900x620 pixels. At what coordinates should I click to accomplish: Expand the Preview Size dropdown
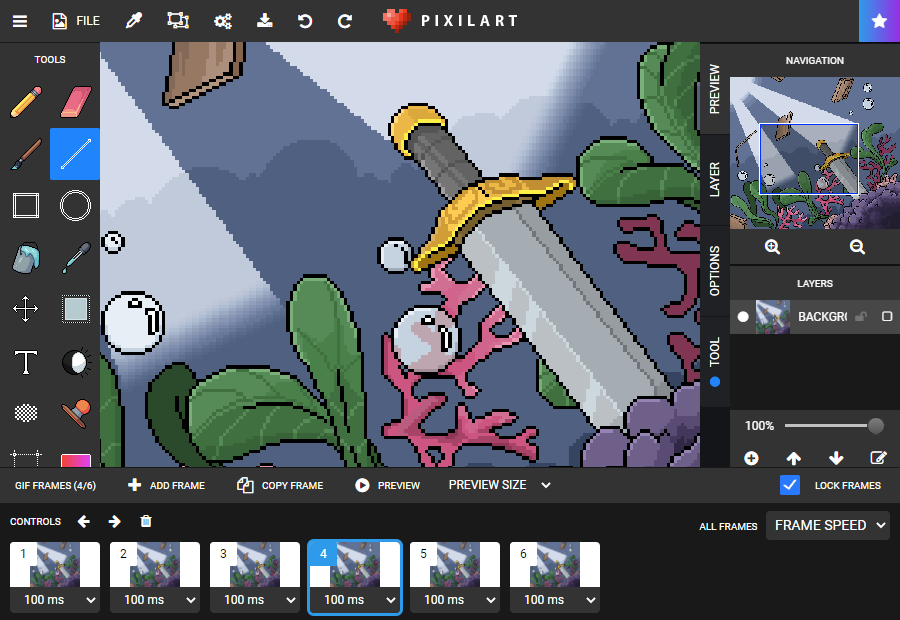[499, 485]
